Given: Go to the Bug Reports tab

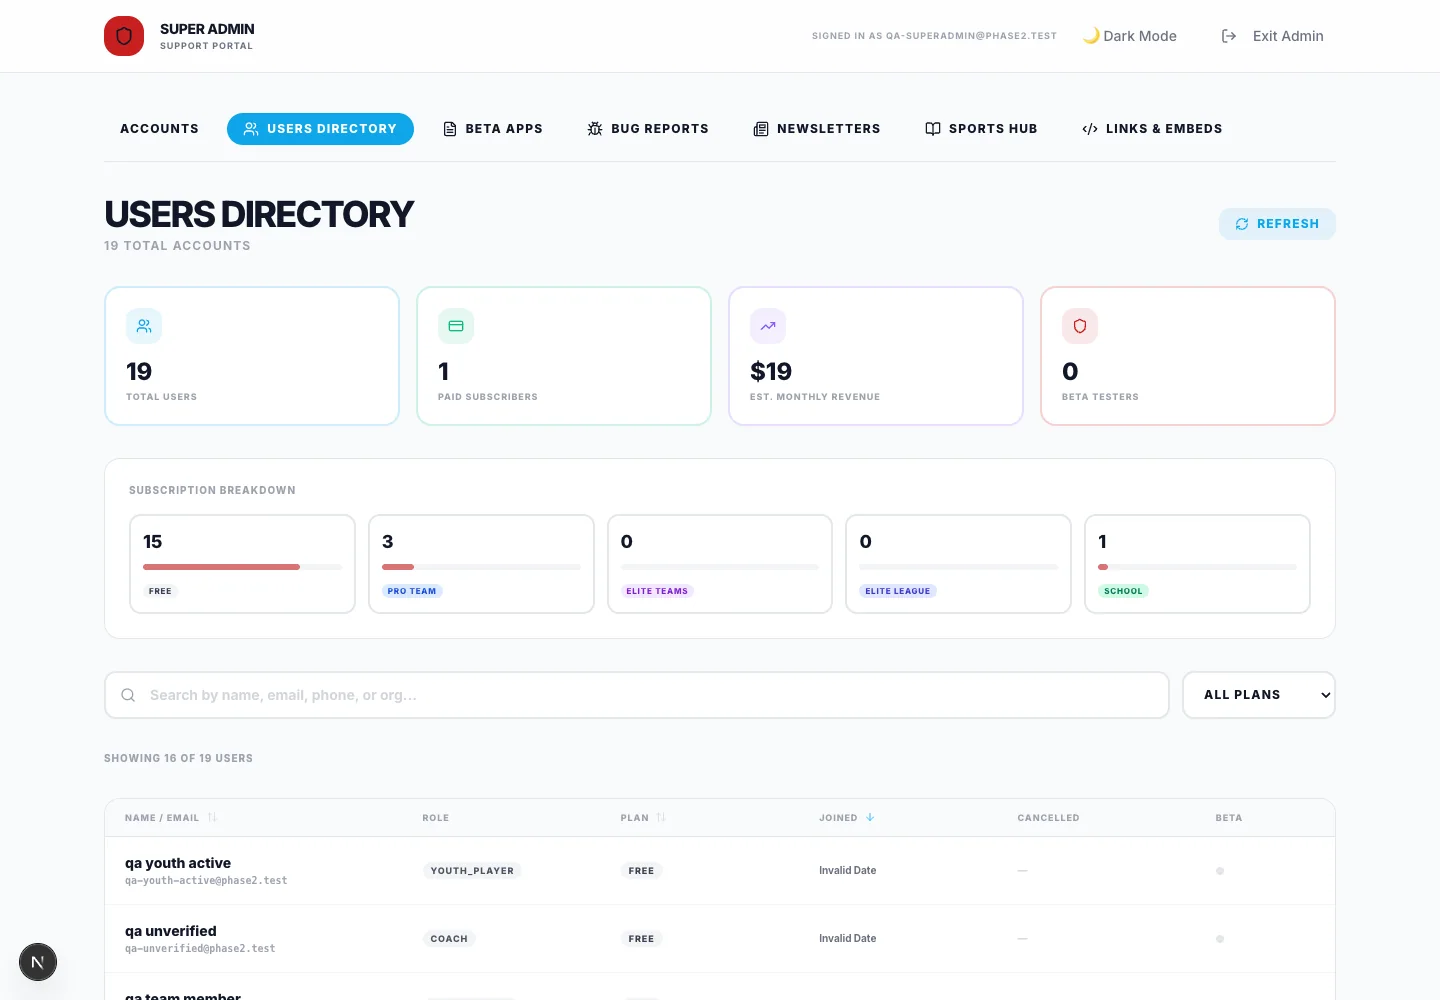Looking at the screenshot, I should pos(648,129).
